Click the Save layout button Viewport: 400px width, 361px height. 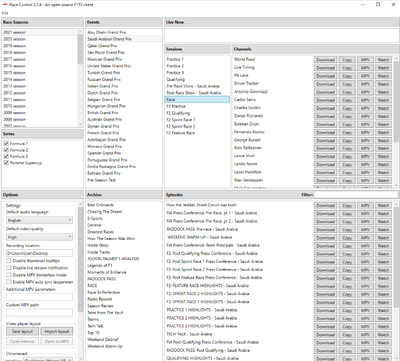coord(22,331)
